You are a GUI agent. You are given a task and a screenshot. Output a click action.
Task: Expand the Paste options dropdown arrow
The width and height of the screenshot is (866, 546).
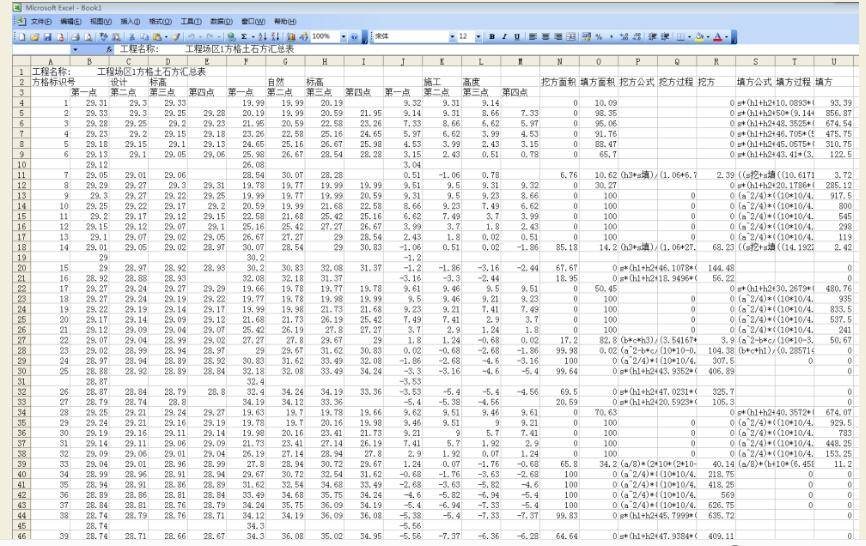coord(166,37)
